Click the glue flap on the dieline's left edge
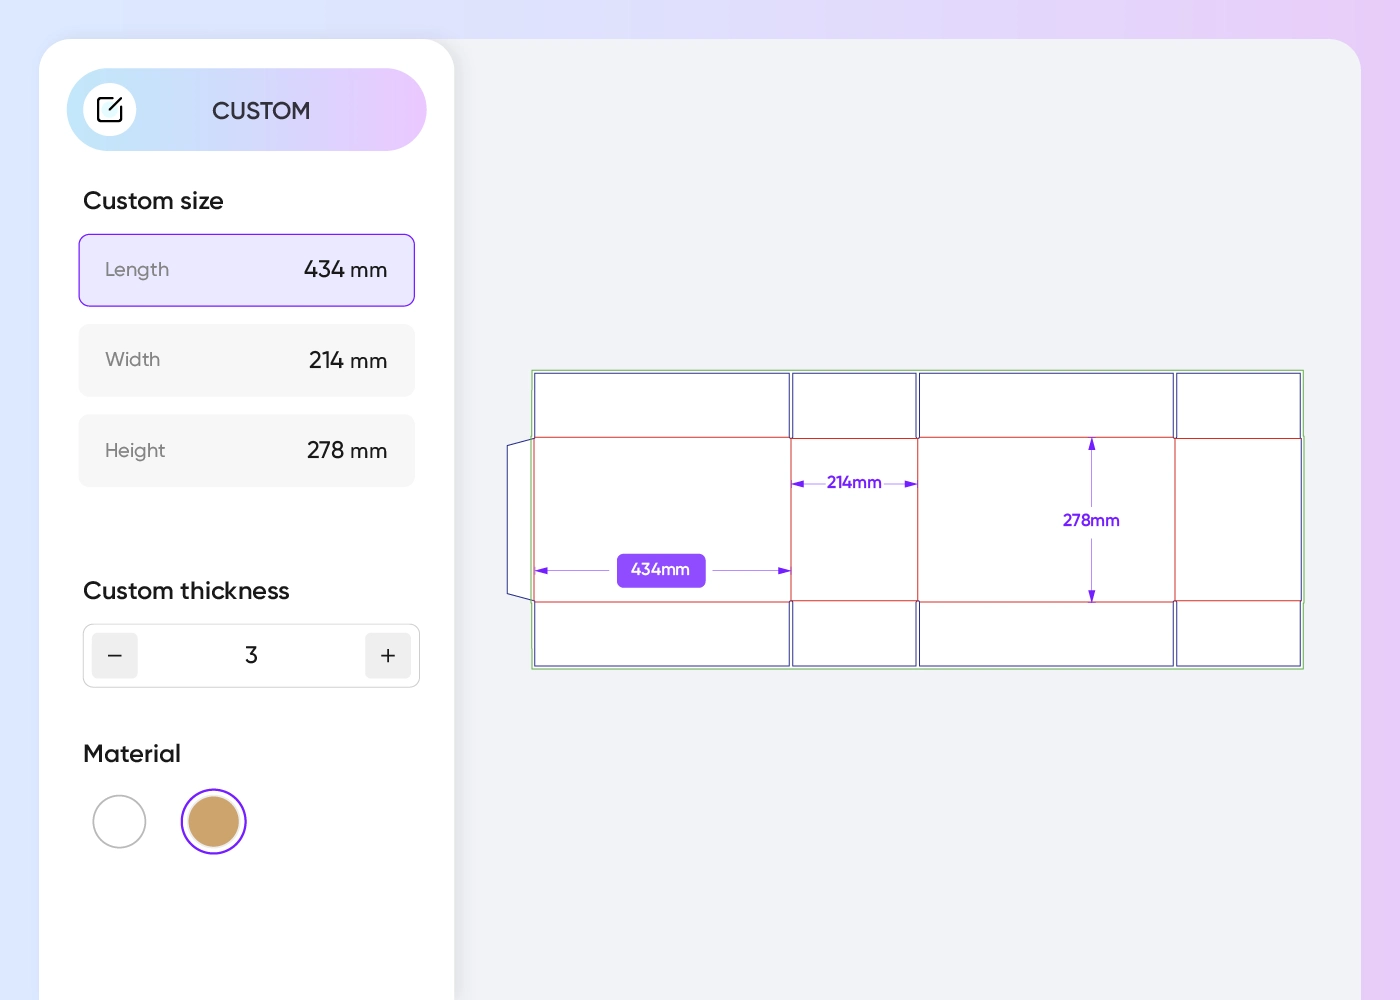 pos(520,520)
